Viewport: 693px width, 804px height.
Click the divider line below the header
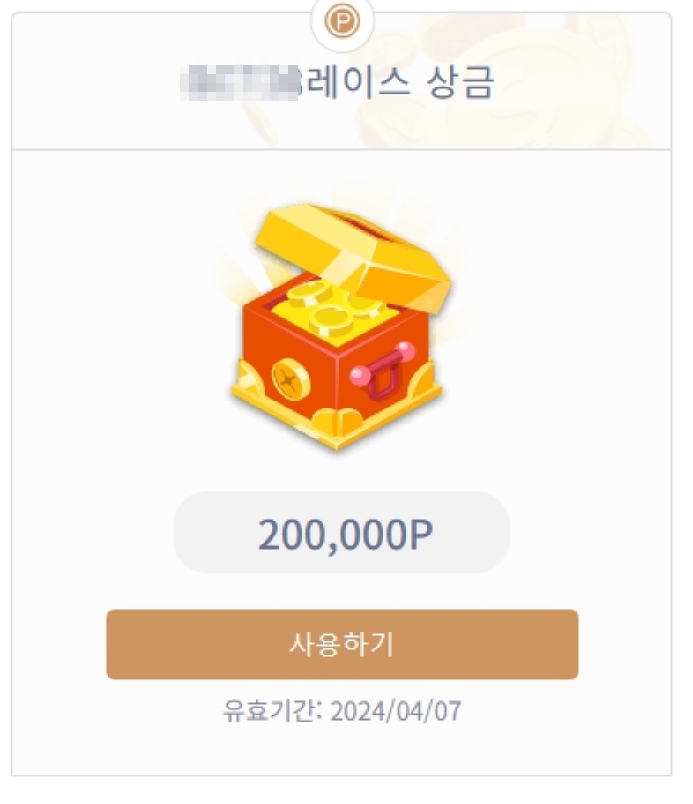[341, 149]
